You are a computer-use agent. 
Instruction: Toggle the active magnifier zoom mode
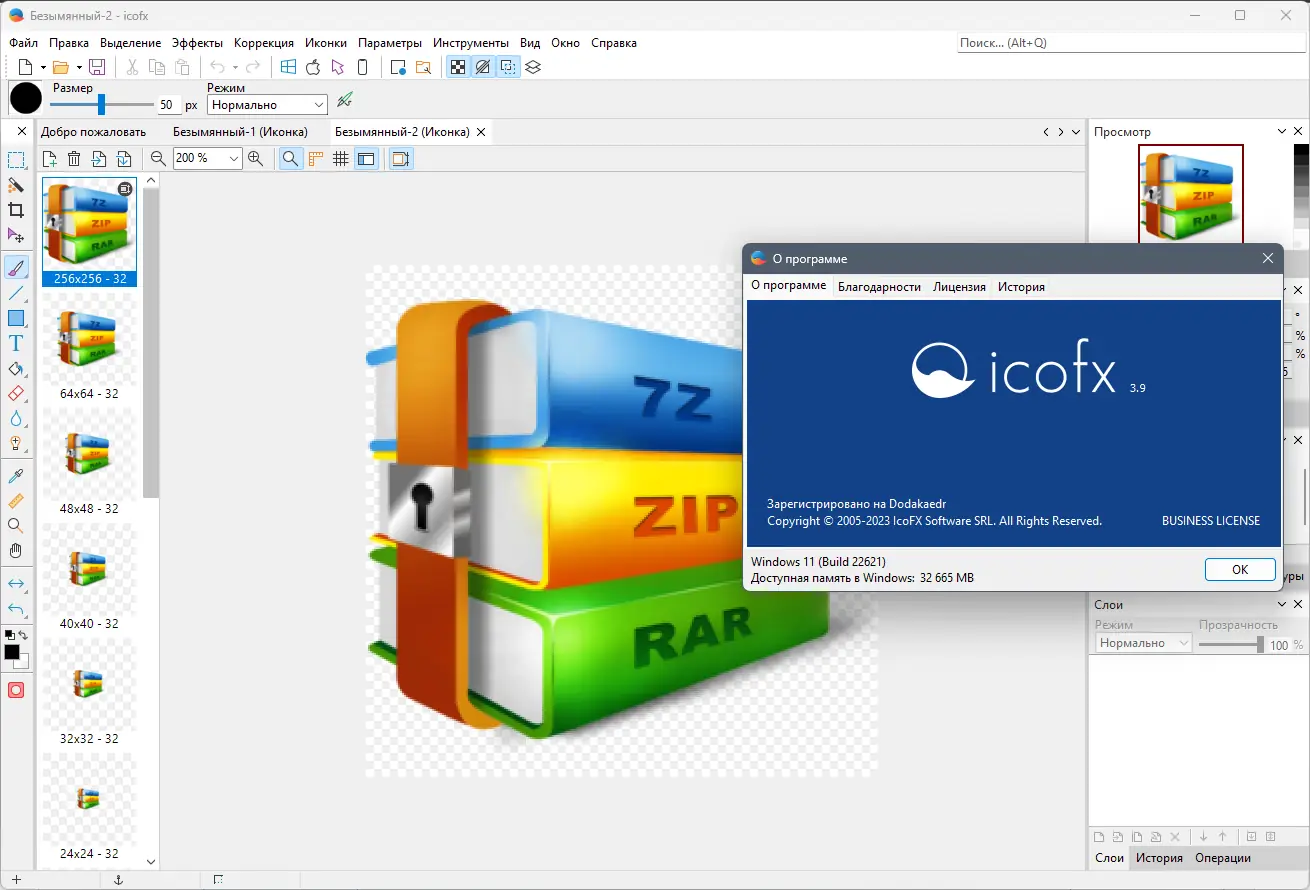[291, 158]
